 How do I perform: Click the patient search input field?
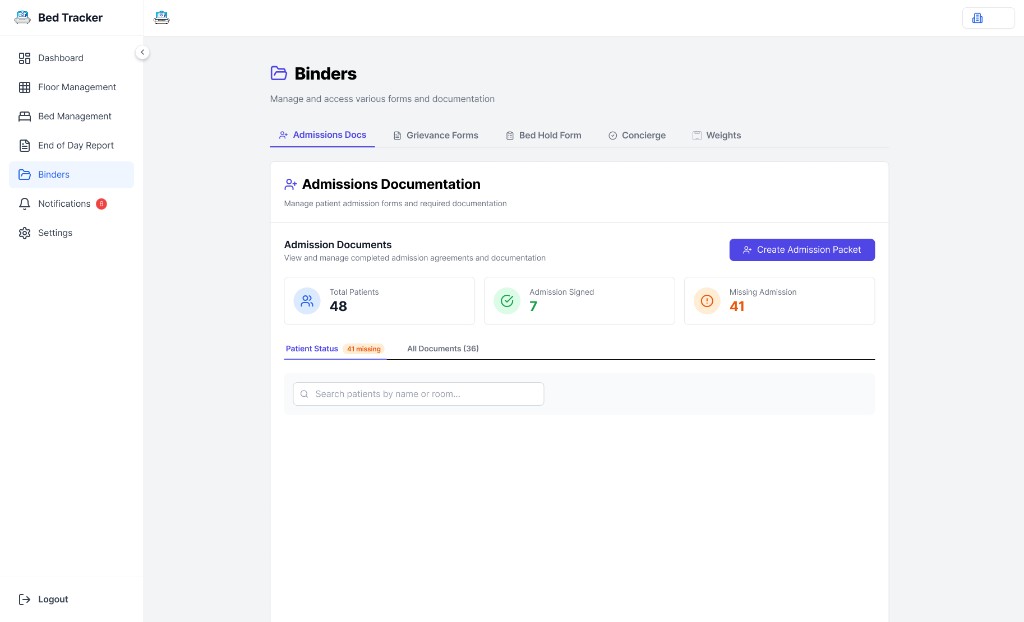[x=419, y=394]
